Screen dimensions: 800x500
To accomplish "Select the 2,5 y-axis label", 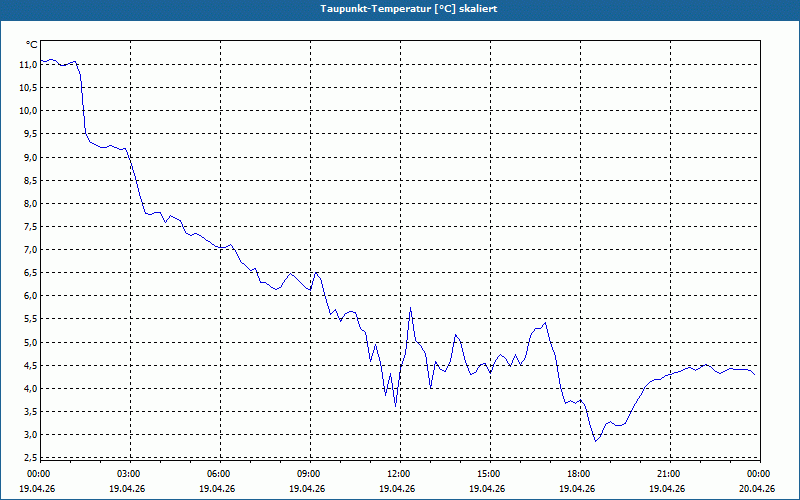I will coord(30,458).
